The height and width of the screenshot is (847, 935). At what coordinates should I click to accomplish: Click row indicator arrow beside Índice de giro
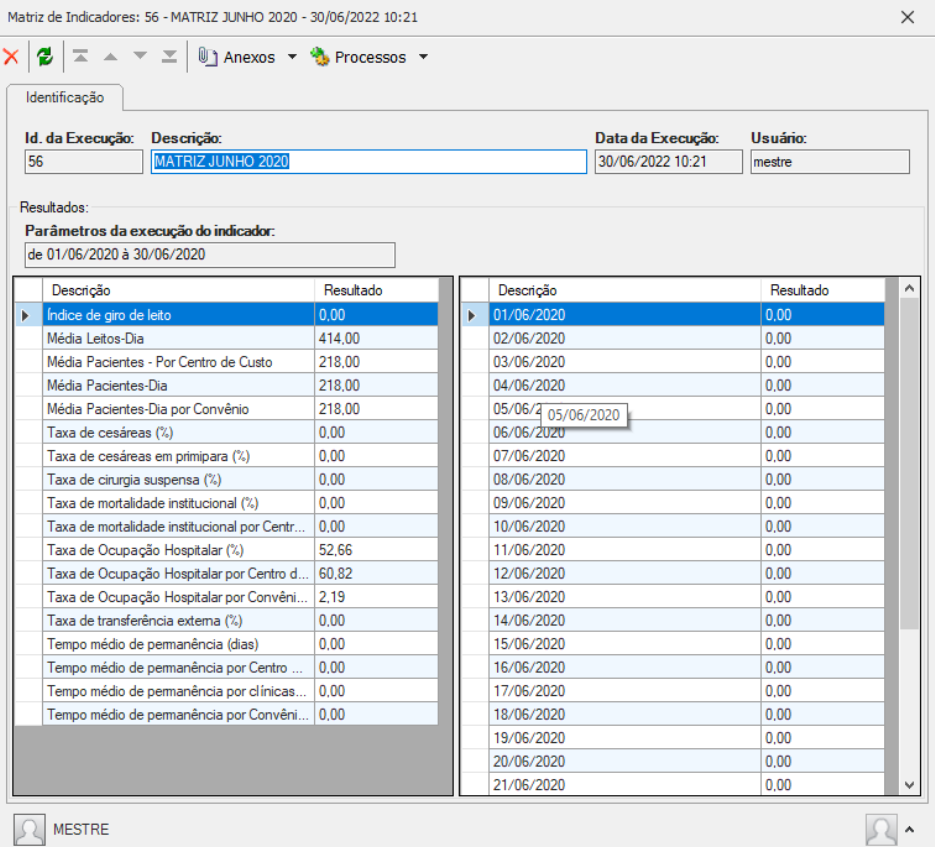26,315
